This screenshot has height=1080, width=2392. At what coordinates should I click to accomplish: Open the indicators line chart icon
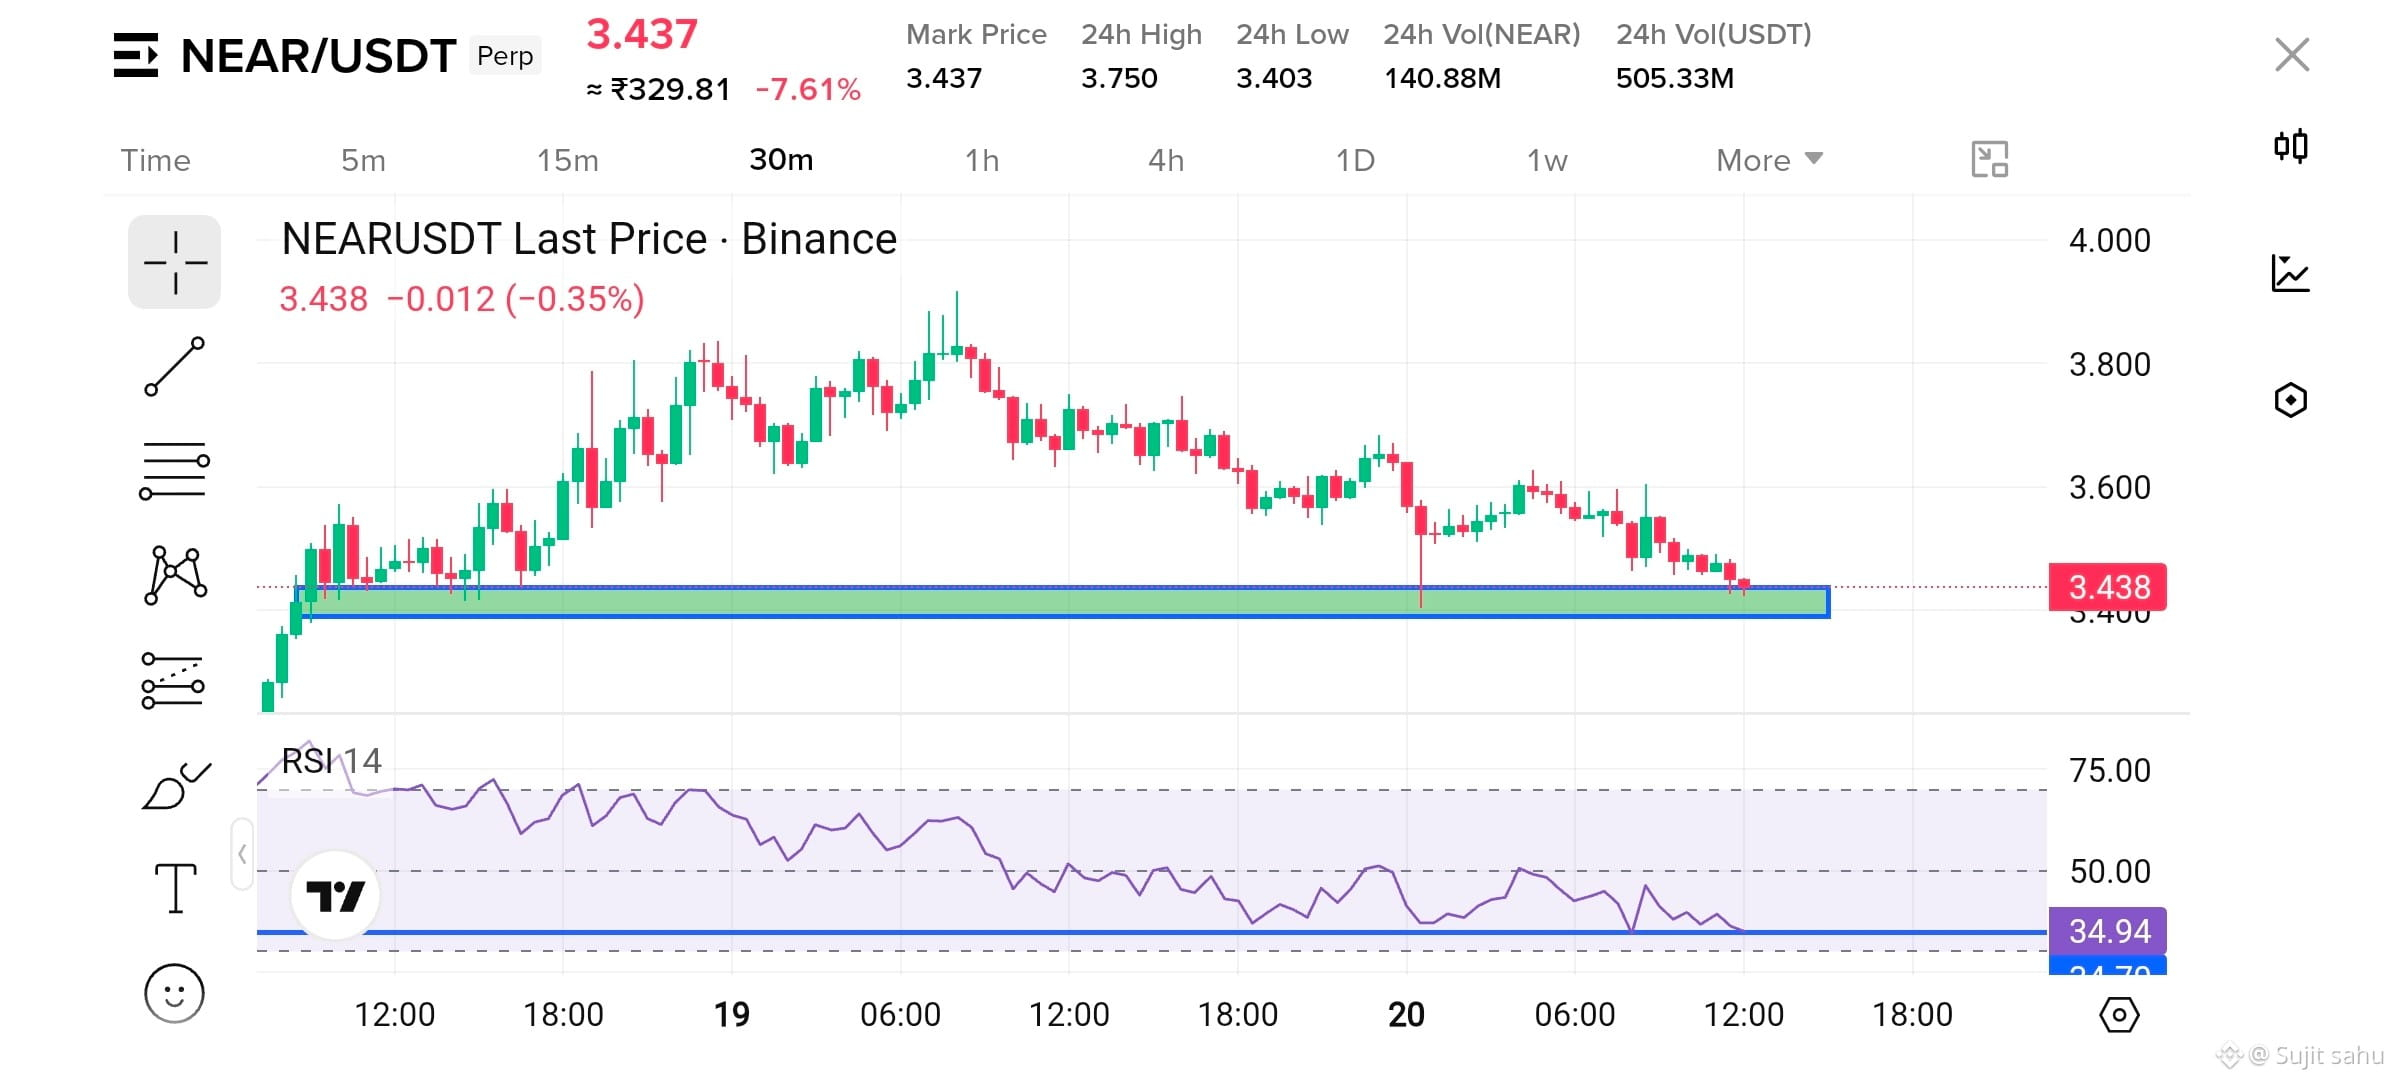2290,273
